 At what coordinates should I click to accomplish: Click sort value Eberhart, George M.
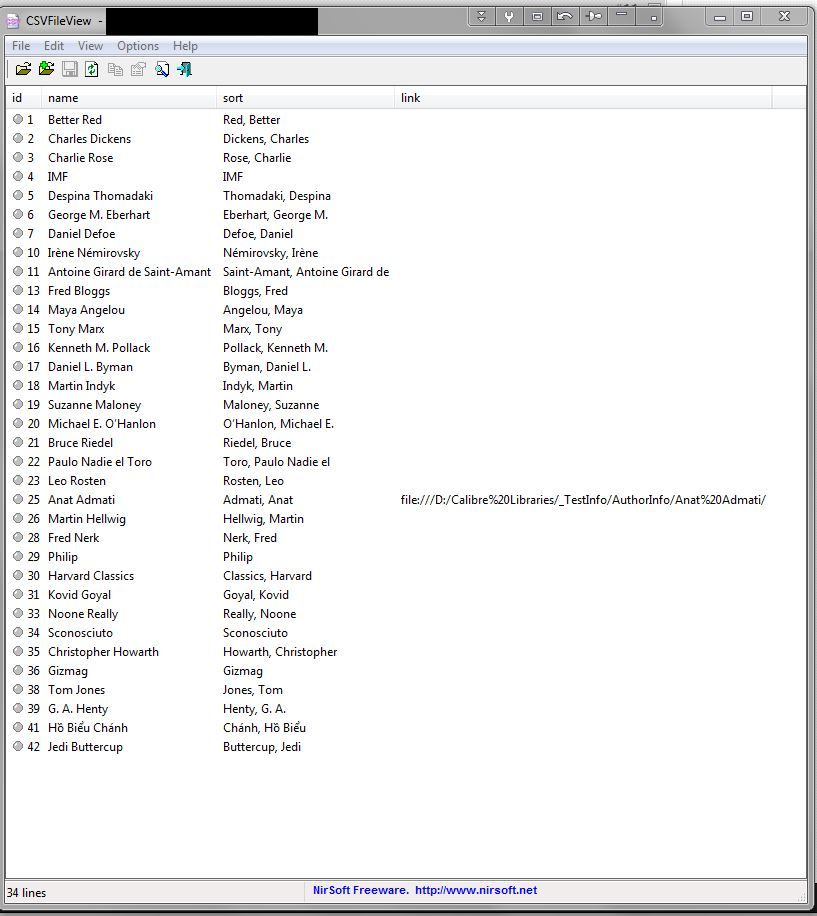point(276,214)
